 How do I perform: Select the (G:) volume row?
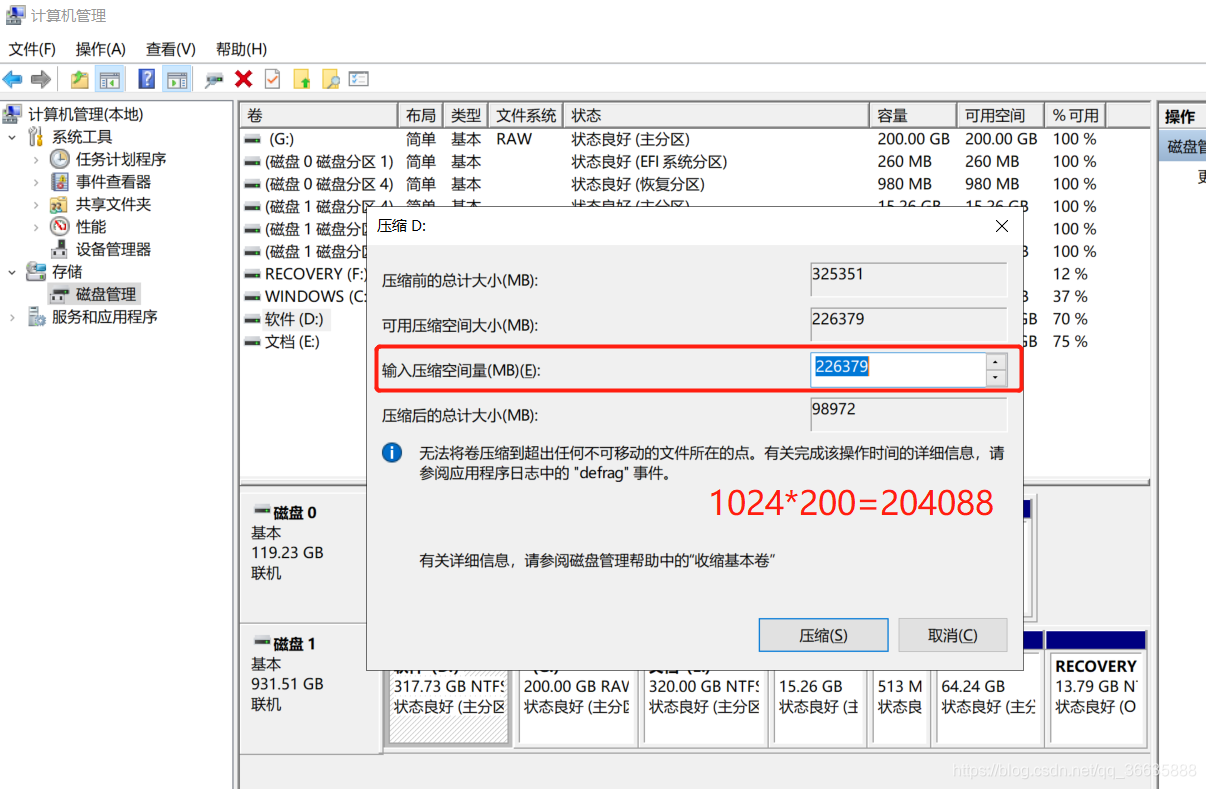pos(693,139)
